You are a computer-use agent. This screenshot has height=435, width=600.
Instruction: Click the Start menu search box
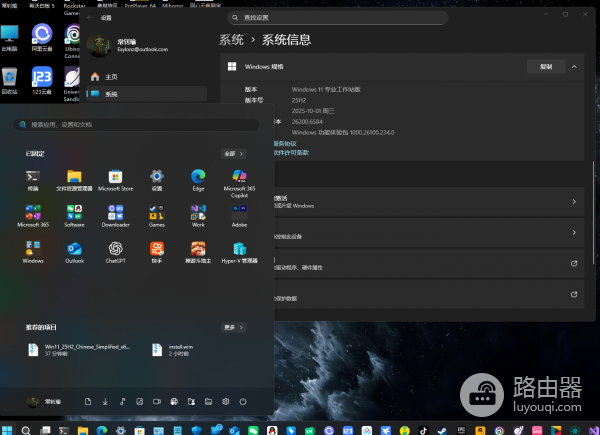tap(136, 125)
